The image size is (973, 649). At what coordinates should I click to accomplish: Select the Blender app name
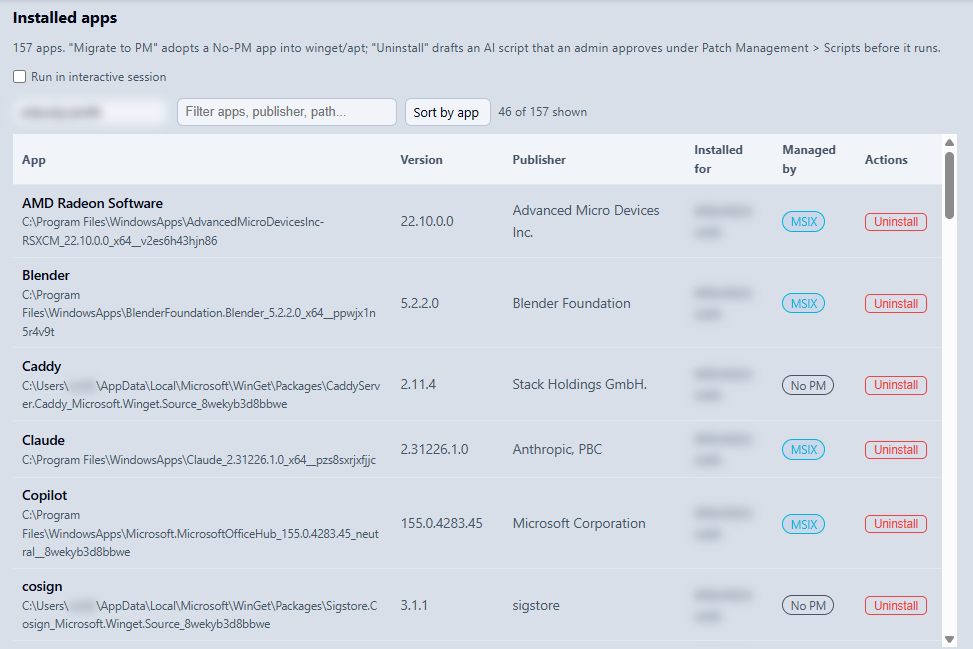click(46, 275)
